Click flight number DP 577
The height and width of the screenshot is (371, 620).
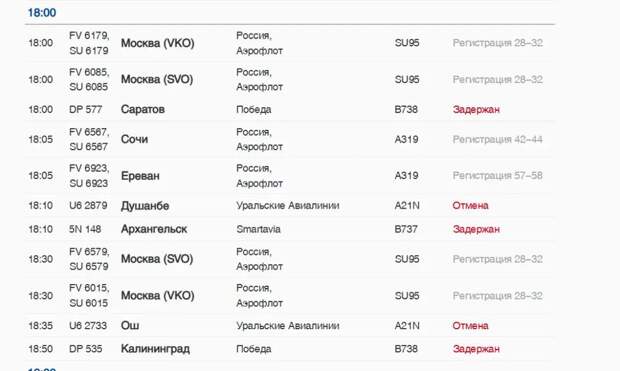pos(85,109)
